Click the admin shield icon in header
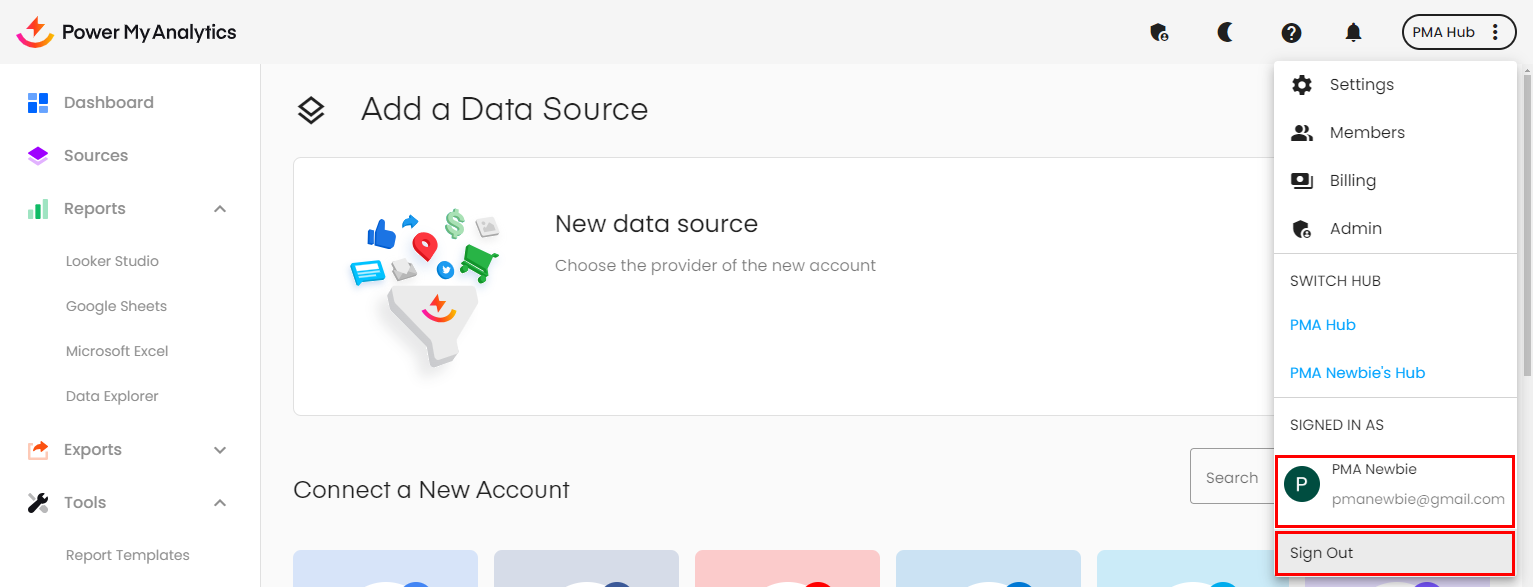Image resolution: width=1533 pixels, height=587 pixels. click(x=1159, y=33)
